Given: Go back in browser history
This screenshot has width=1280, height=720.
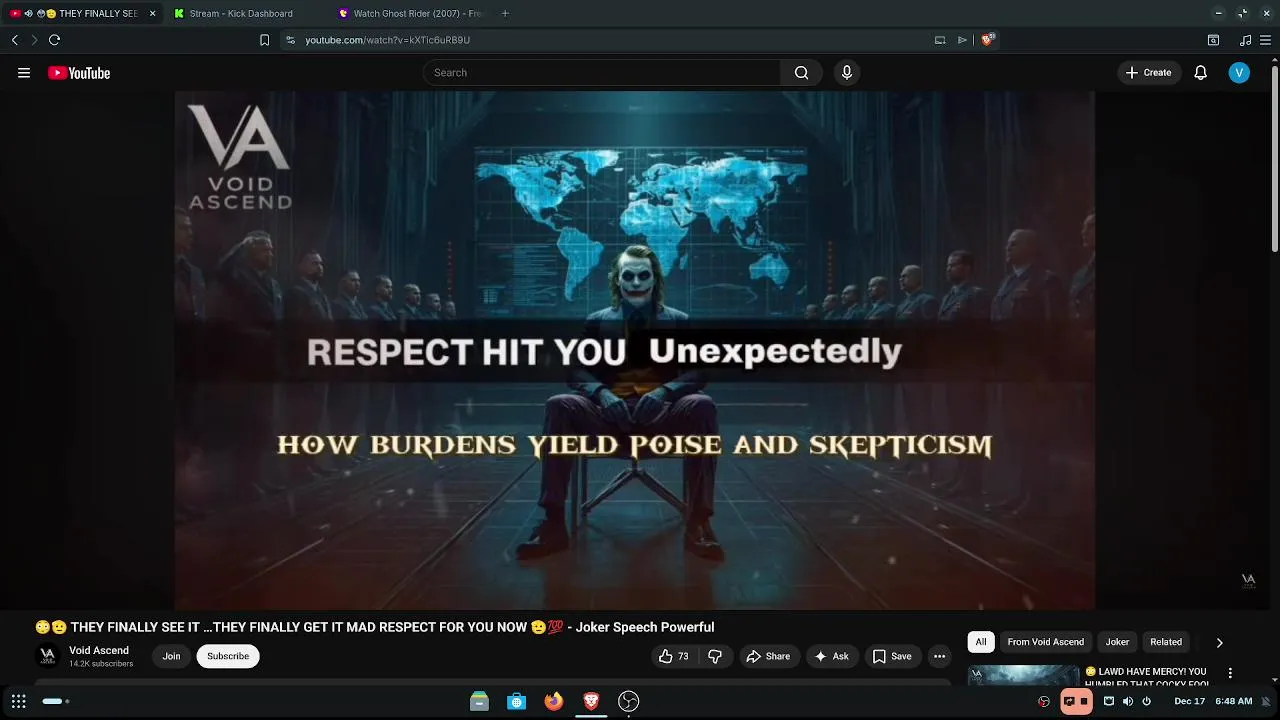Looking at the screenshot, I should tap(14, 40).
